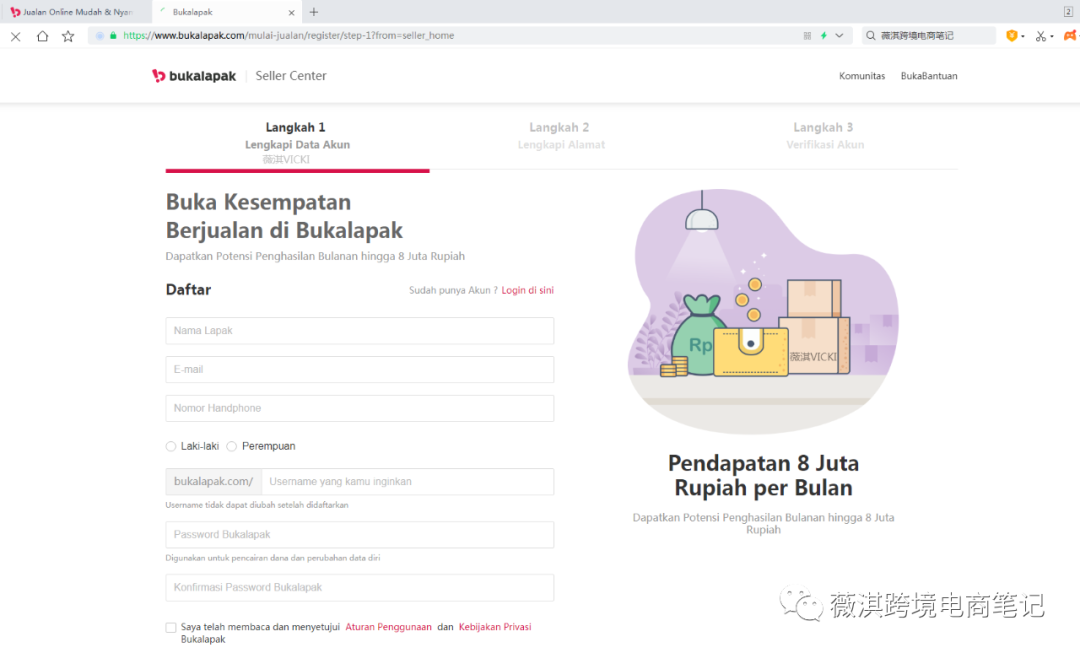Focus the E-mail input field

360,369
